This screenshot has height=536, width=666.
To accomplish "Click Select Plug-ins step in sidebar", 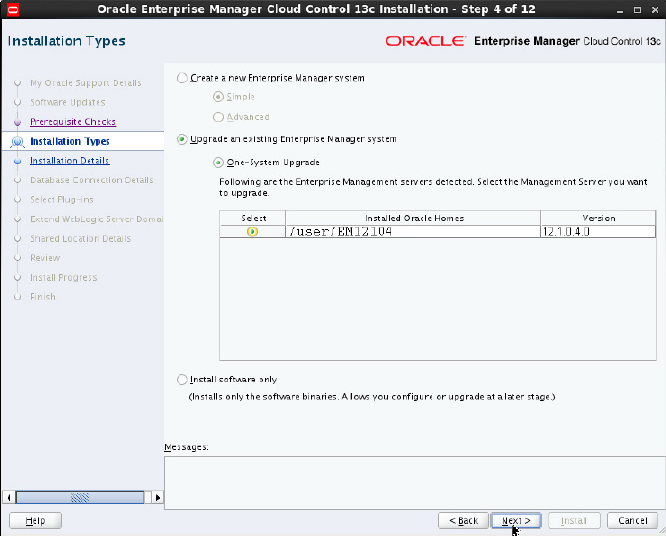I will (62, 200).
